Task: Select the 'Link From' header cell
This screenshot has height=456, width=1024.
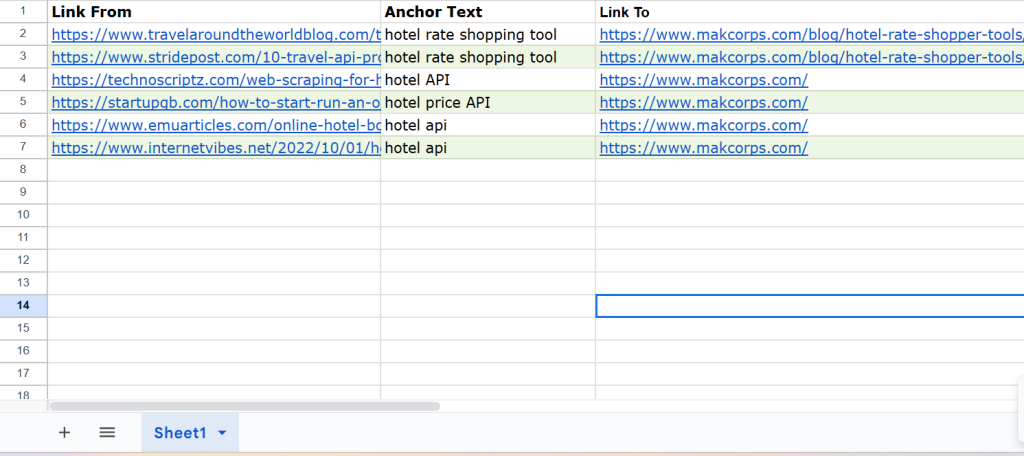Action: 214,12
